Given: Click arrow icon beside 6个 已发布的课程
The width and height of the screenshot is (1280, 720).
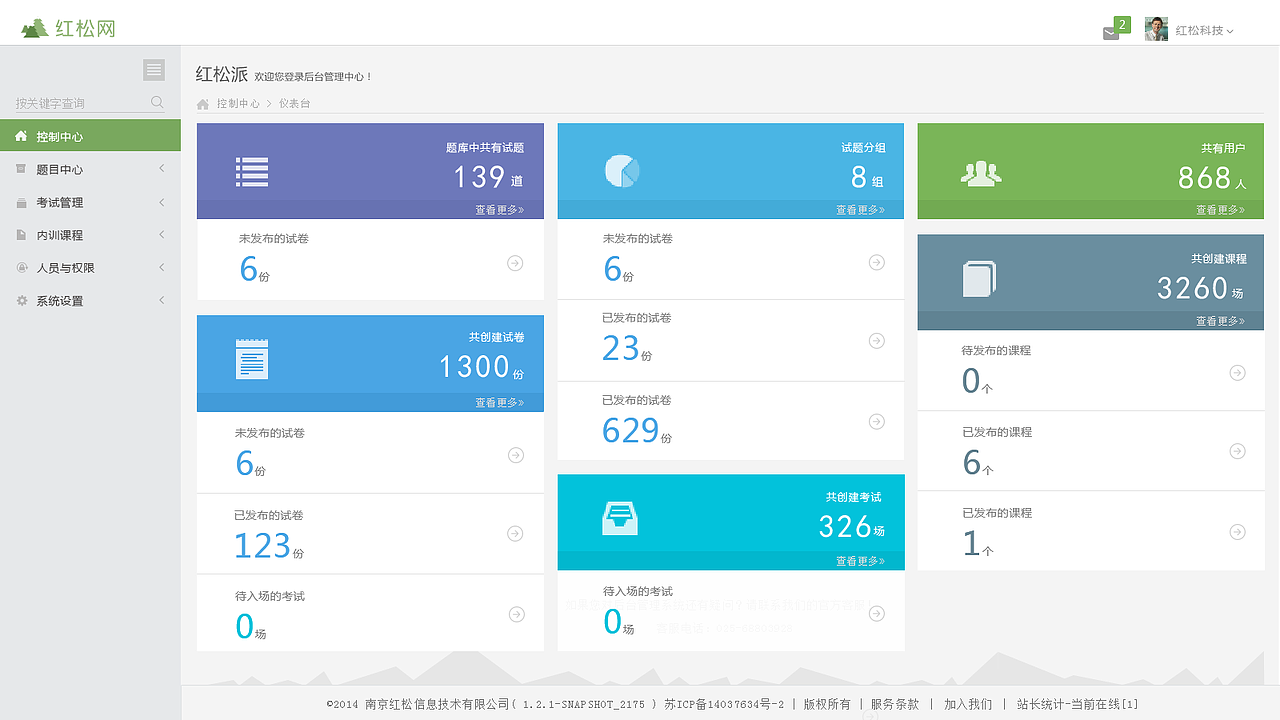Looking at the screenshot, I should pos(1237,451).
